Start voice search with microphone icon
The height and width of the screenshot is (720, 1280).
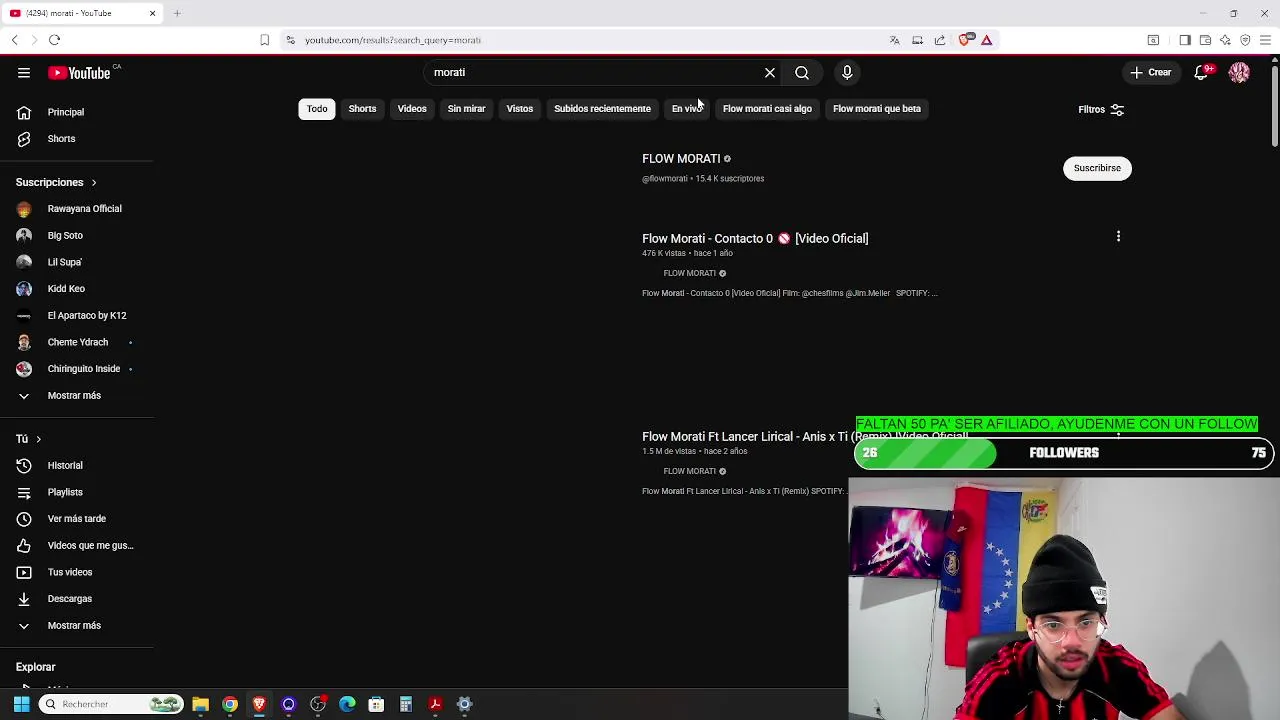point(847,73)
